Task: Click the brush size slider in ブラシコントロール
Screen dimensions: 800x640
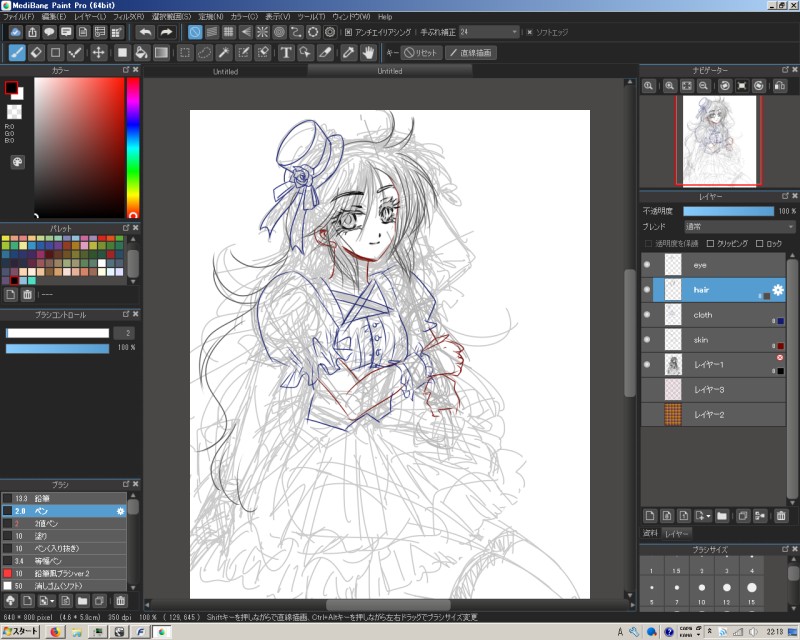Action: point(57,333)
